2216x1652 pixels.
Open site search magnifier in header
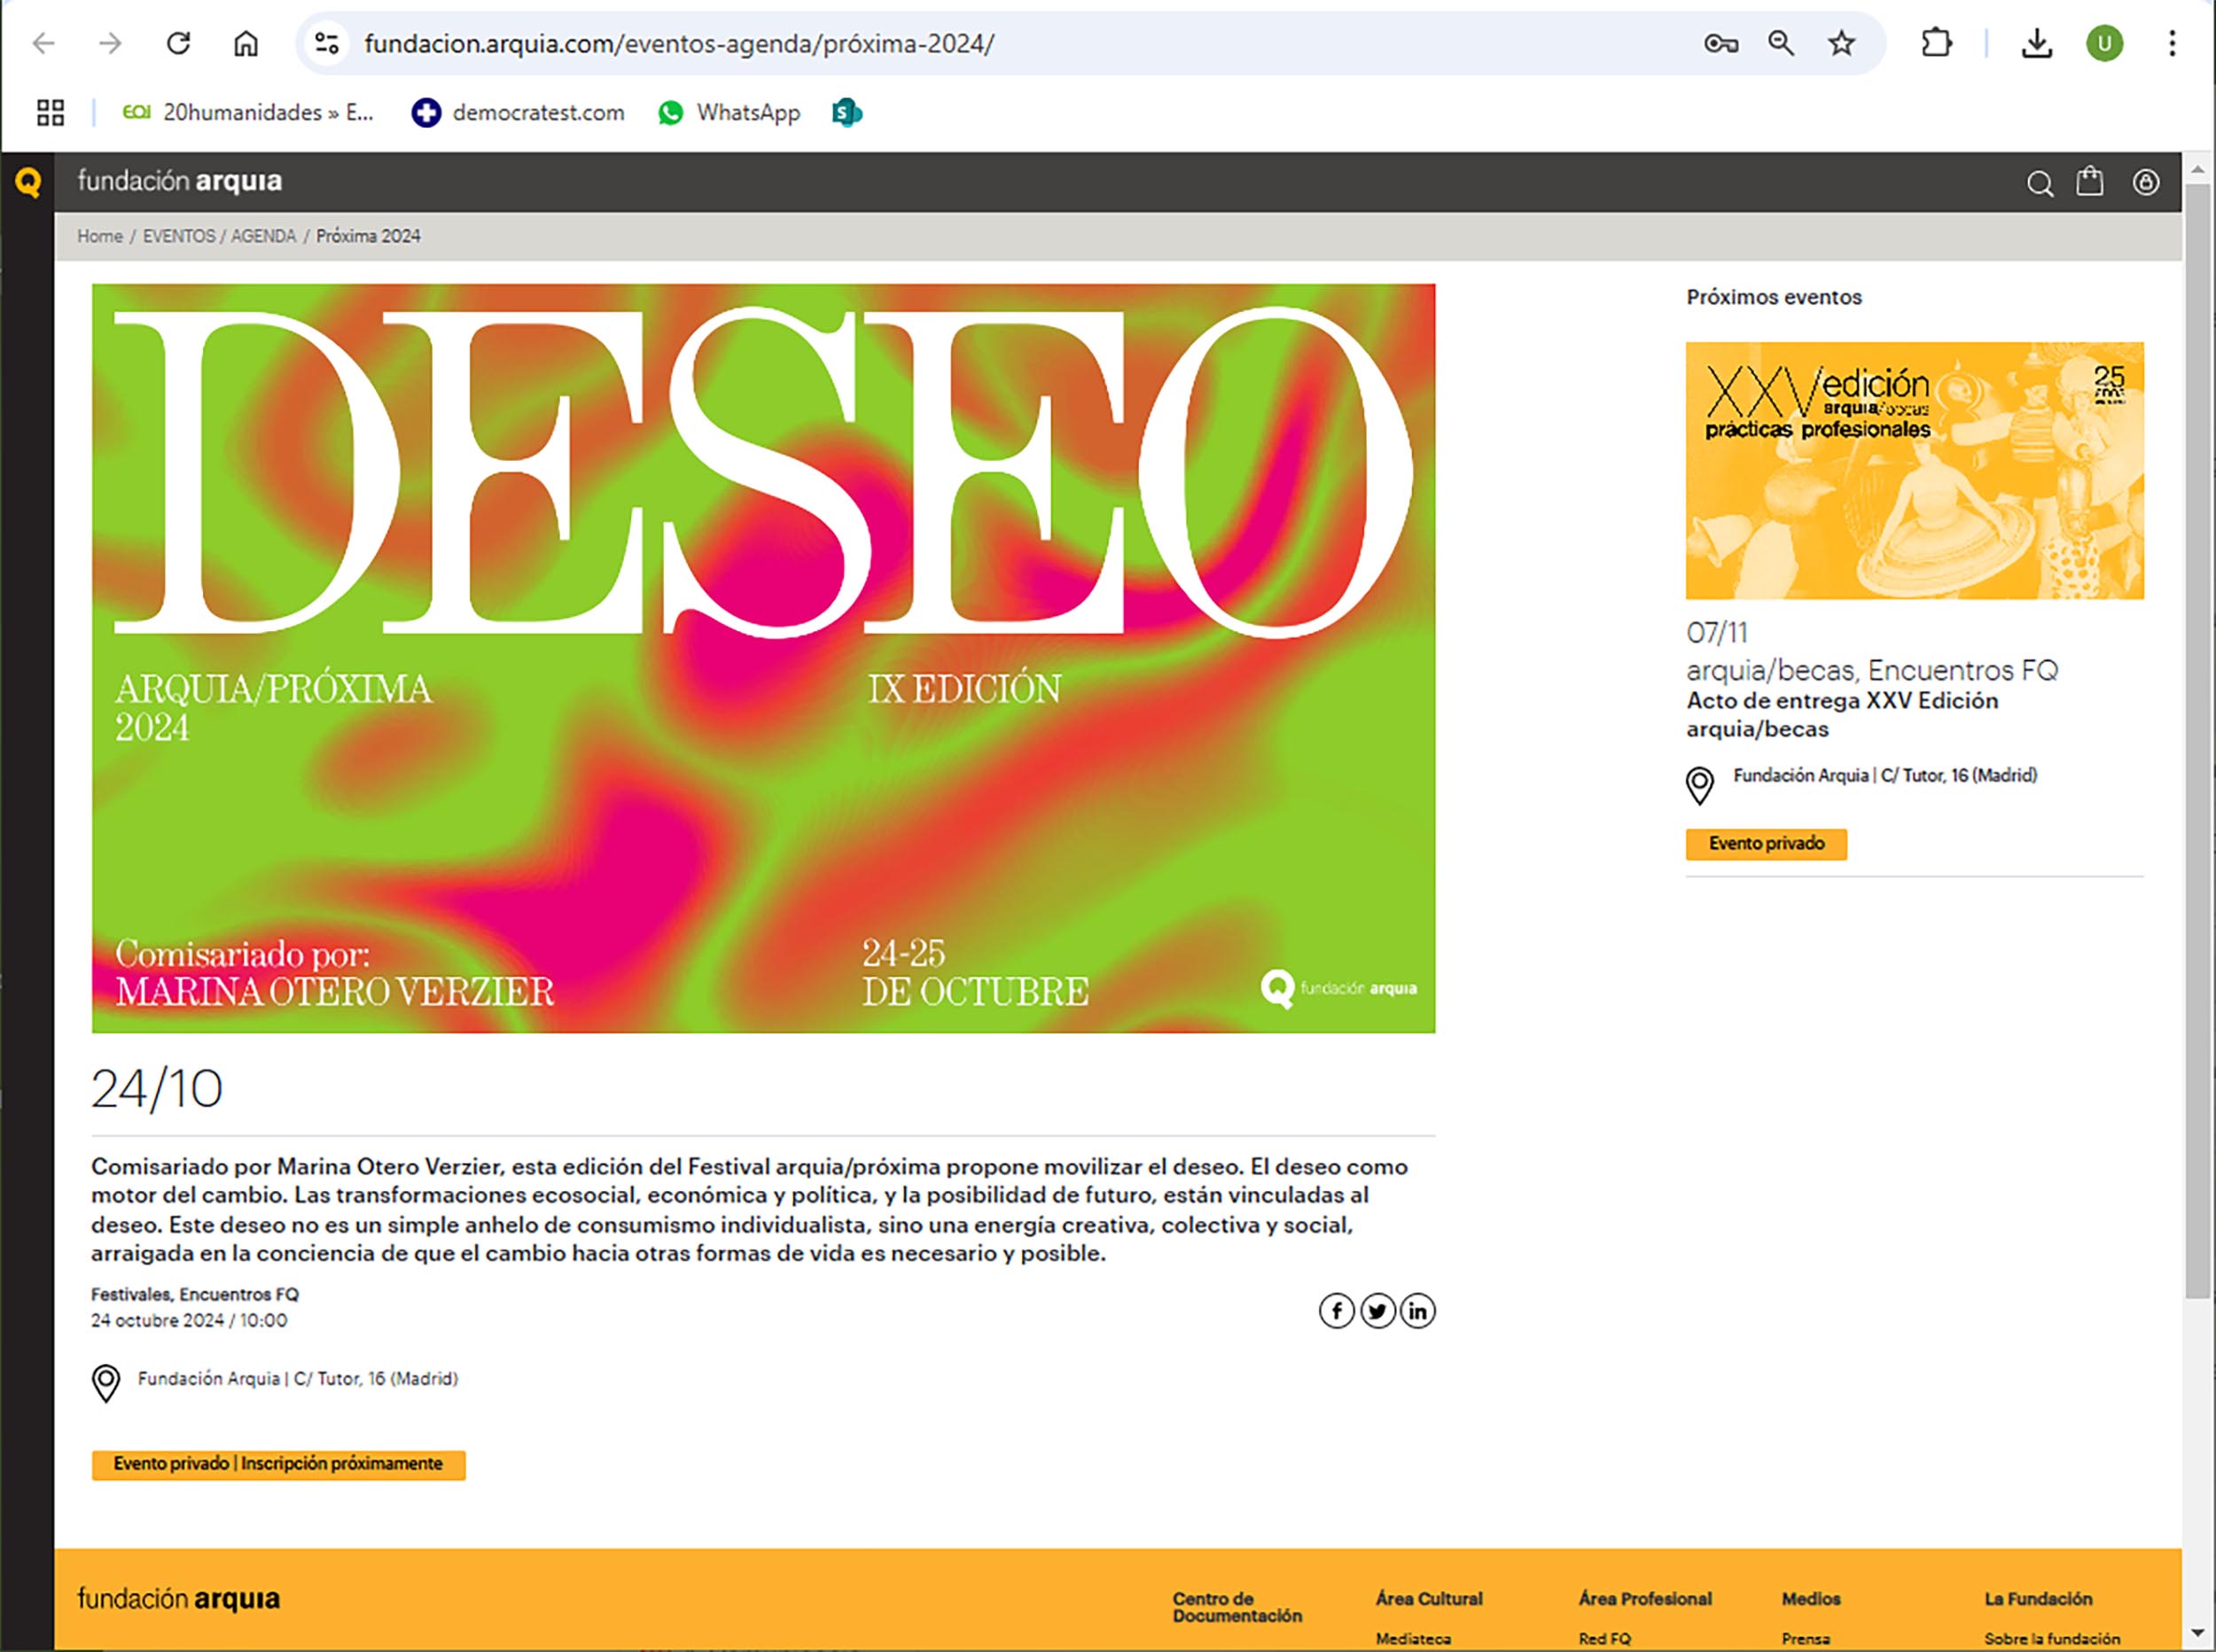[2039, 183]
